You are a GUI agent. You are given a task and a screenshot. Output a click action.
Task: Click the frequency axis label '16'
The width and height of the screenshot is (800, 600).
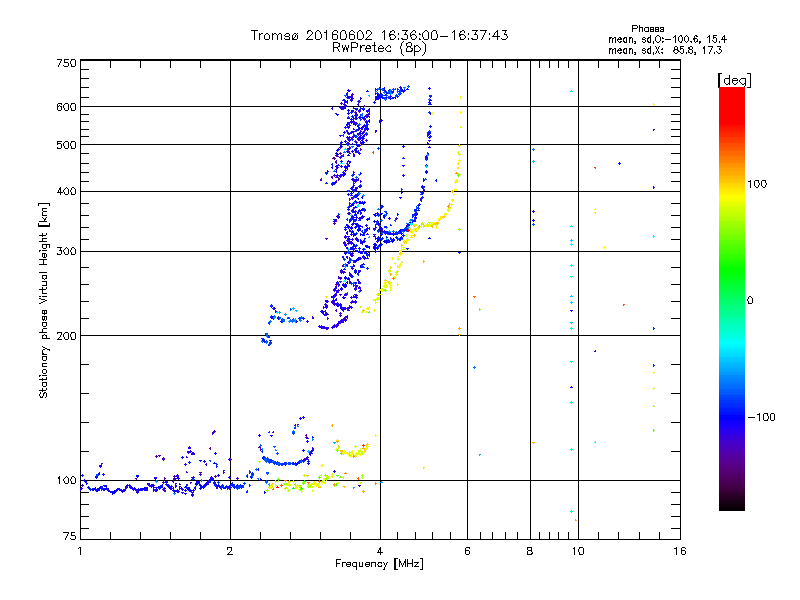(680, 551)
